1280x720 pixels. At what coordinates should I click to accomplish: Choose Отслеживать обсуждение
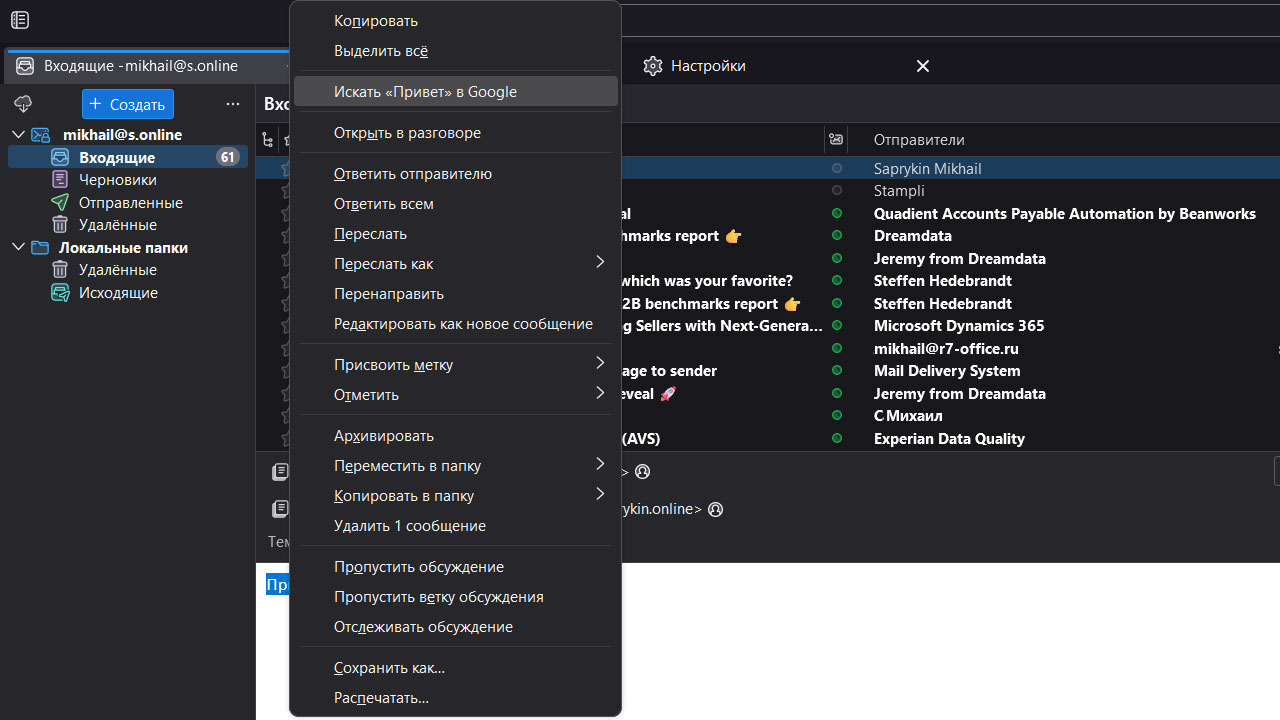coord(455,627)
